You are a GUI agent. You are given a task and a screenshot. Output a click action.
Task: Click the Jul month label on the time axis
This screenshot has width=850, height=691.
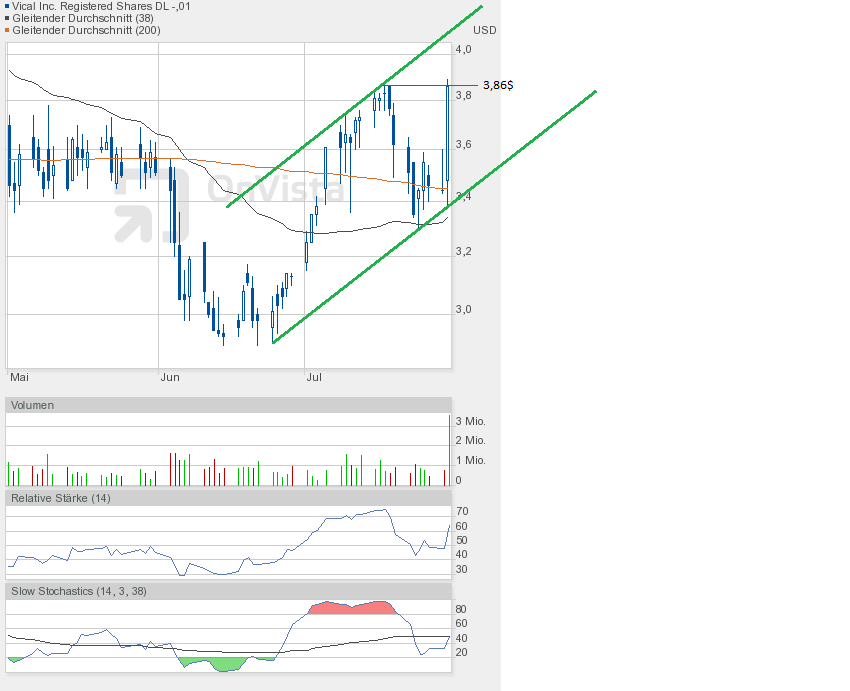(314, 377)
